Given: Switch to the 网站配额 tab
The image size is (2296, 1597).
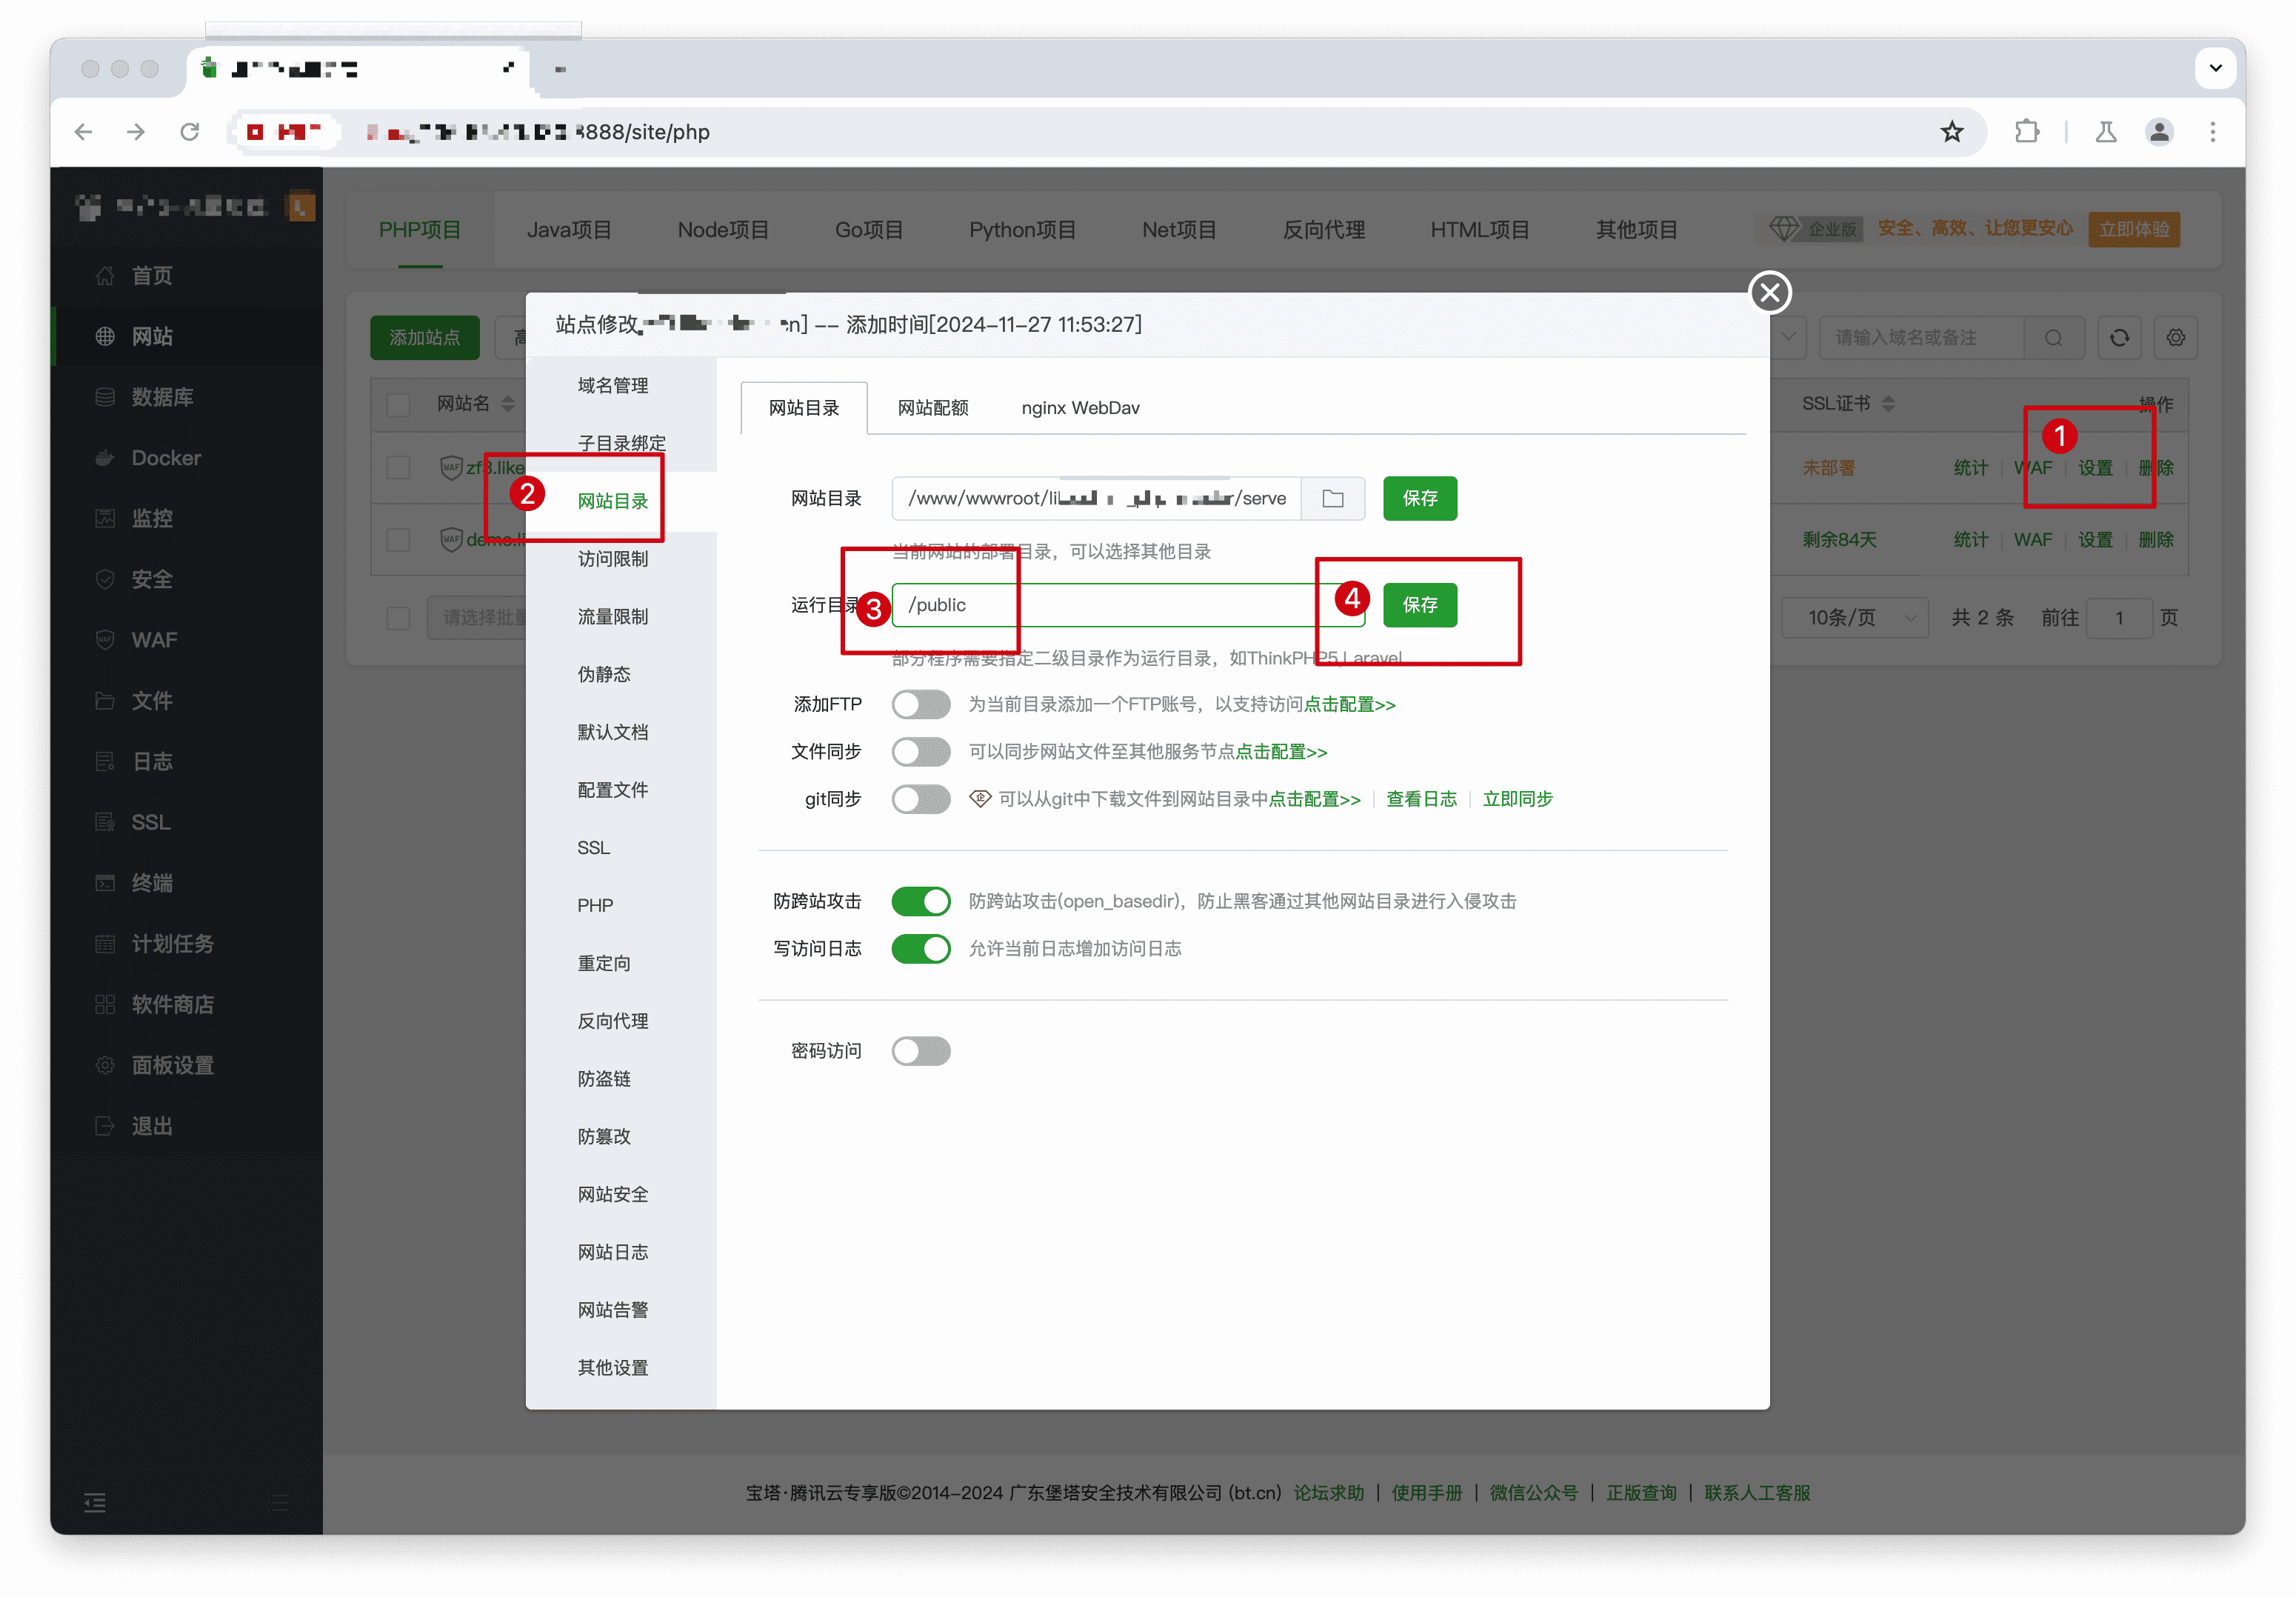Looking at the screenshot, I should pos(932,408).
